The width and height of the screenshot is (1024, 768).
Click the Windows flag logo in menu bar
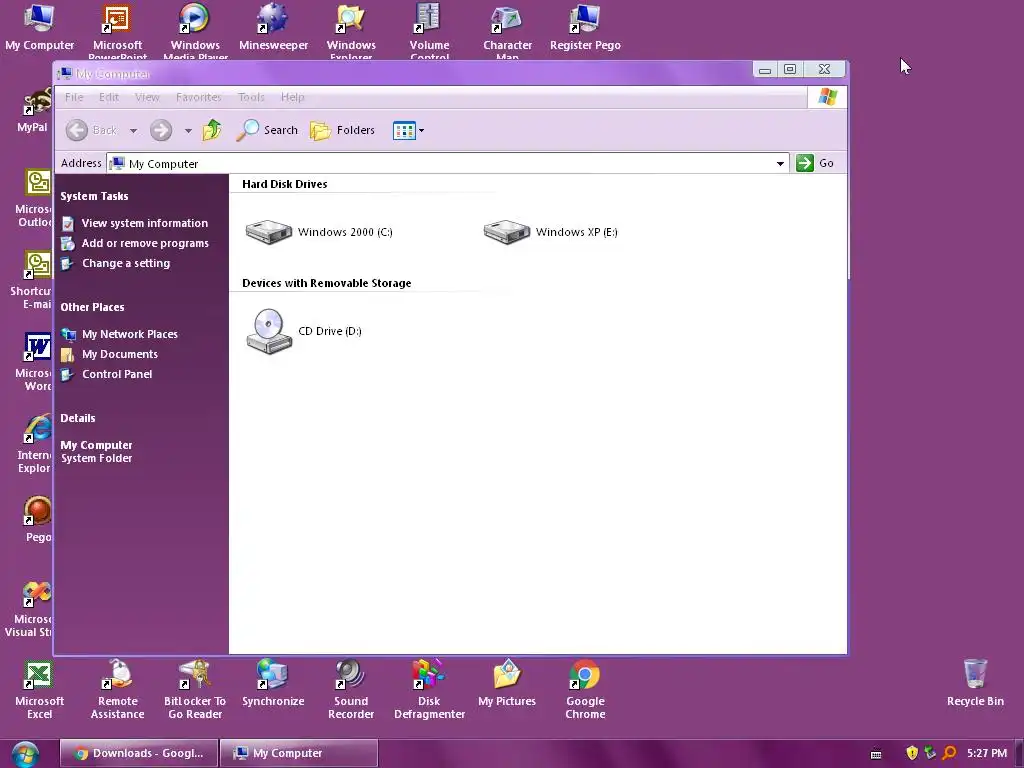(x=827, y=97)
